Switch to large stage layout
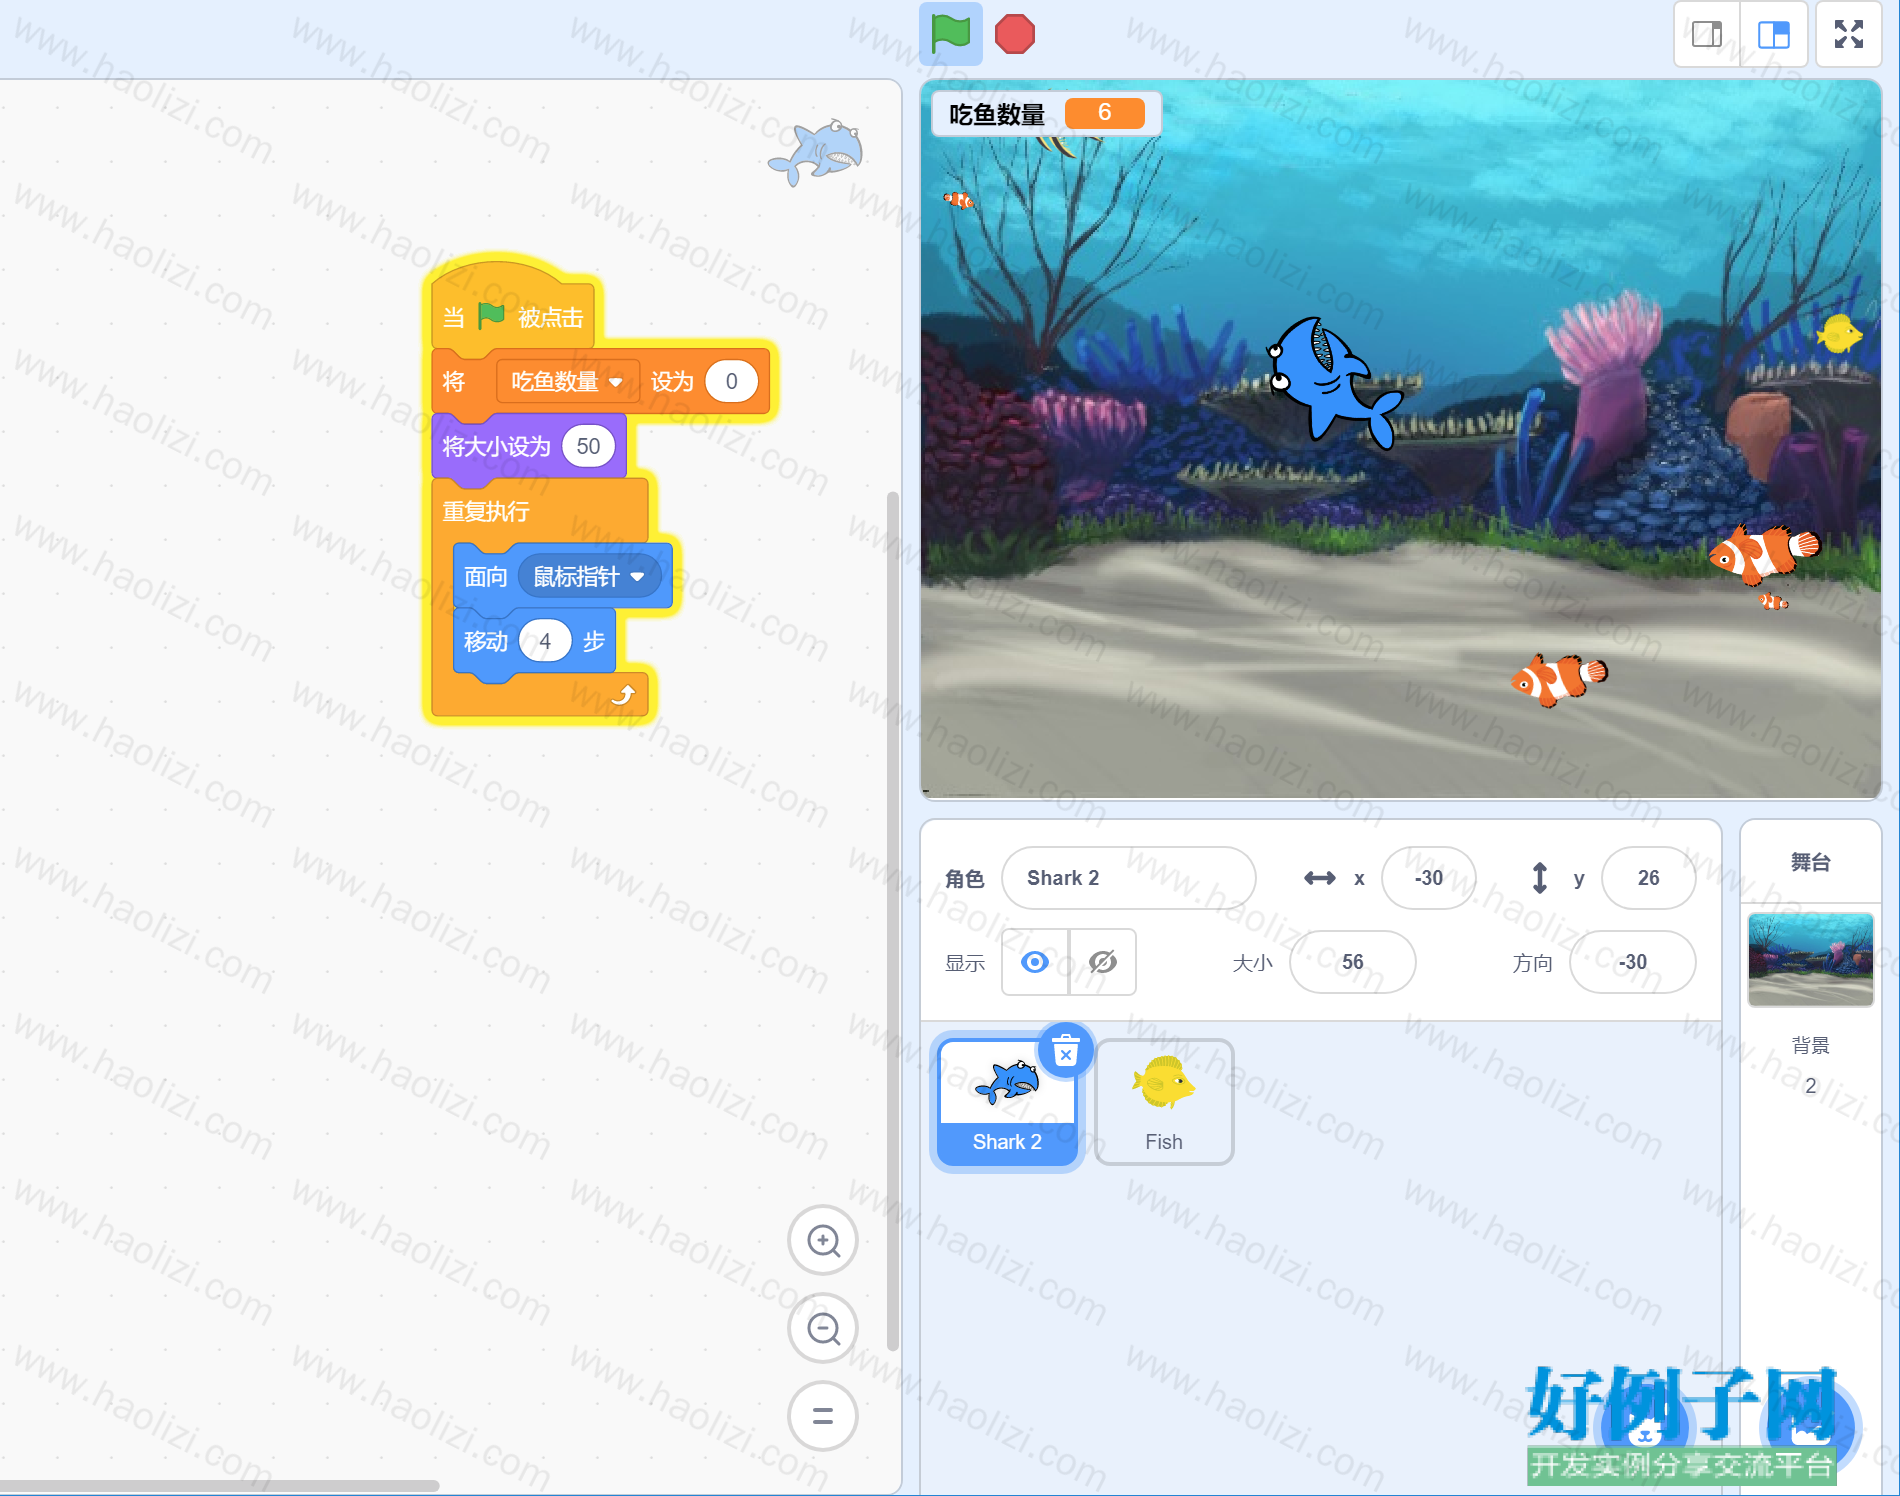This screenshot has width=1900, height=1496. pos(1774,35)
